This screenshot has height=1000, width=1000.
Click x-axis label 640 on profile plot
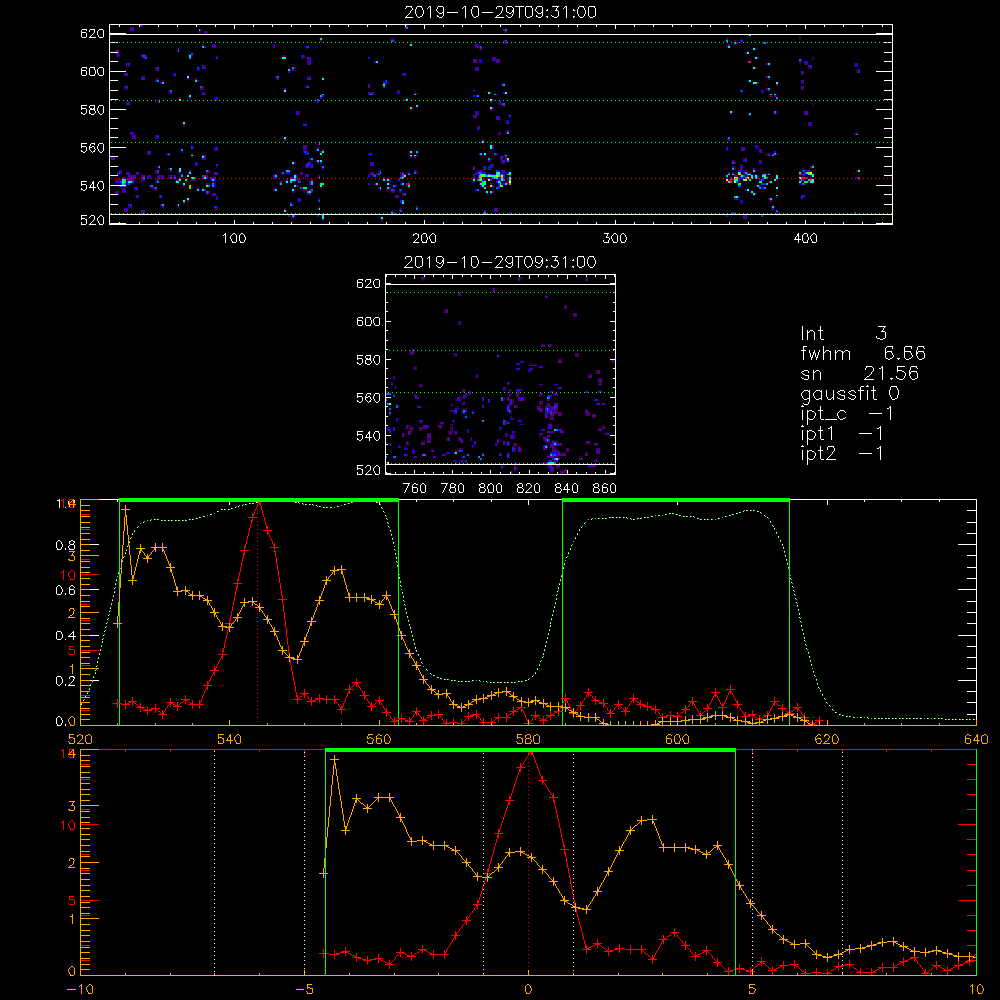click(x=976, y=740)
